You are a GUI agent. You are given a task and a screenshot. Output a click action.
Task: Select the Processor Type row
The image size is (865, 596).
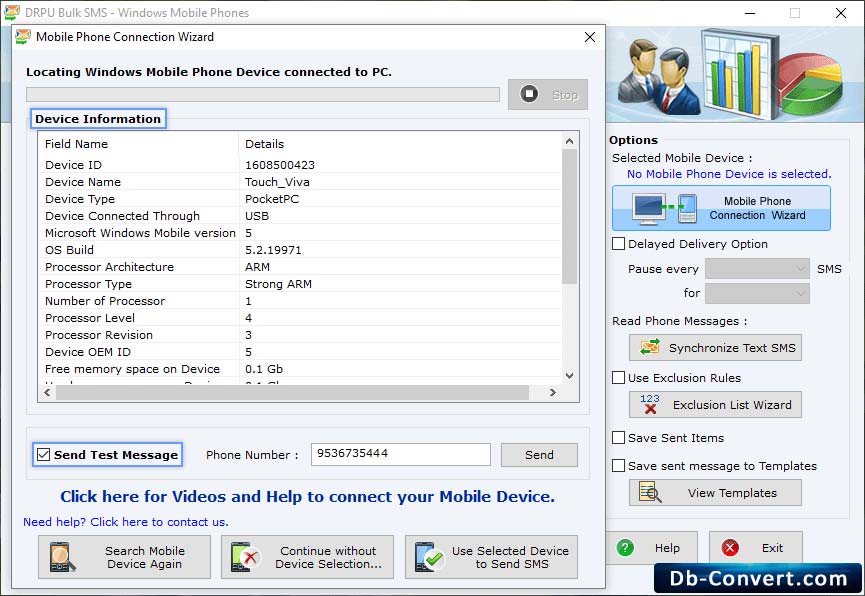300,284
